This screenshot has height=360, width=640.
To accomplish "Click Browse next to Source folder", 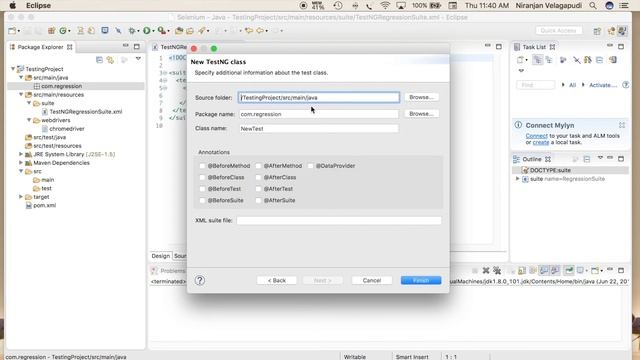I will (x=421, y=97).
